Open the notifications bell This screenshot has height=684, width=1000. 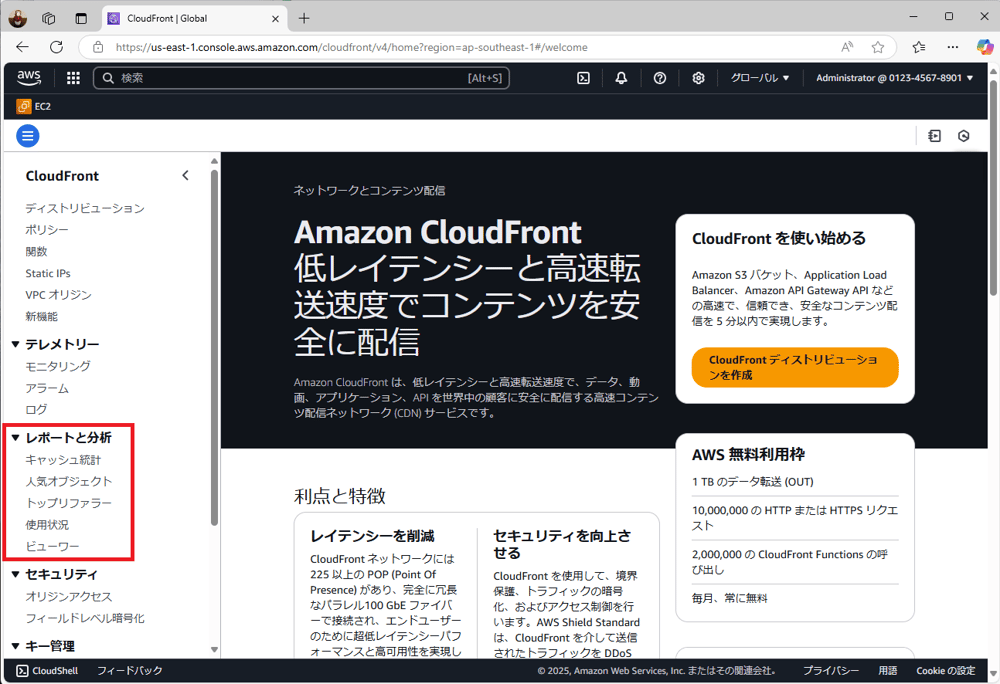[x=621, y=78]
